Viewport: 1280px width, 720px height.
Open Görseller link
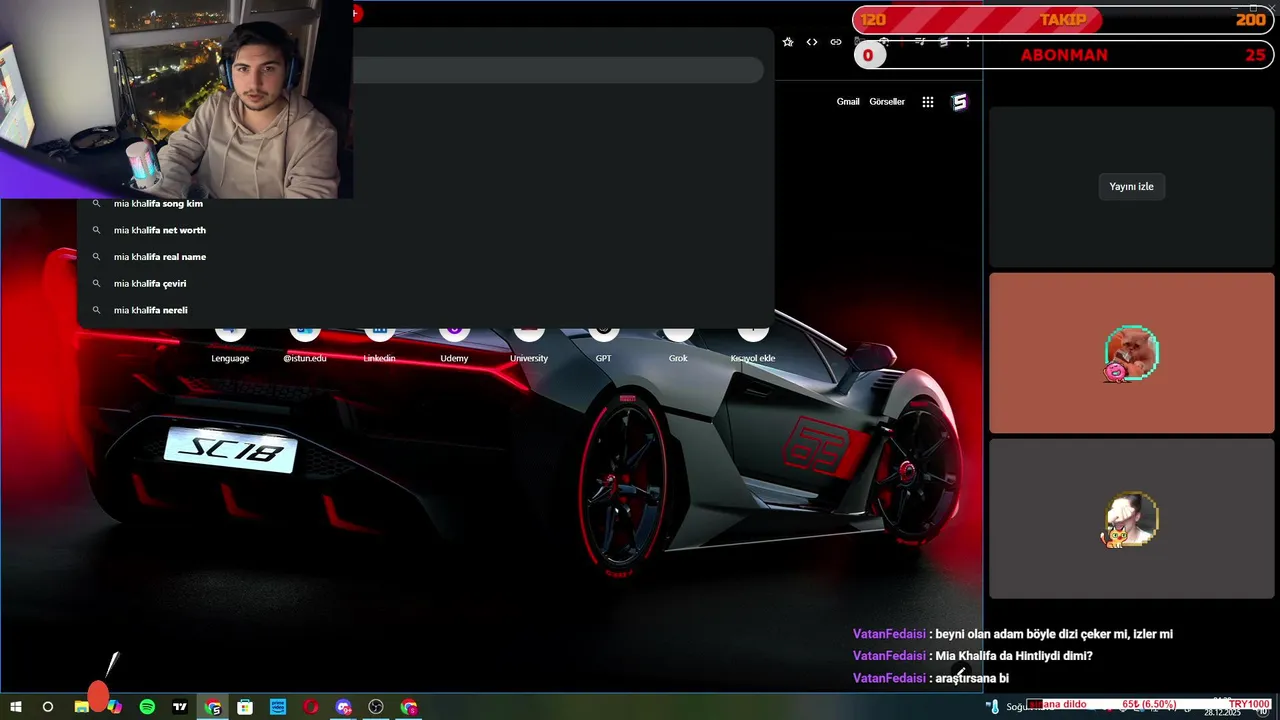pyautogui.click(x=887, y=102)
